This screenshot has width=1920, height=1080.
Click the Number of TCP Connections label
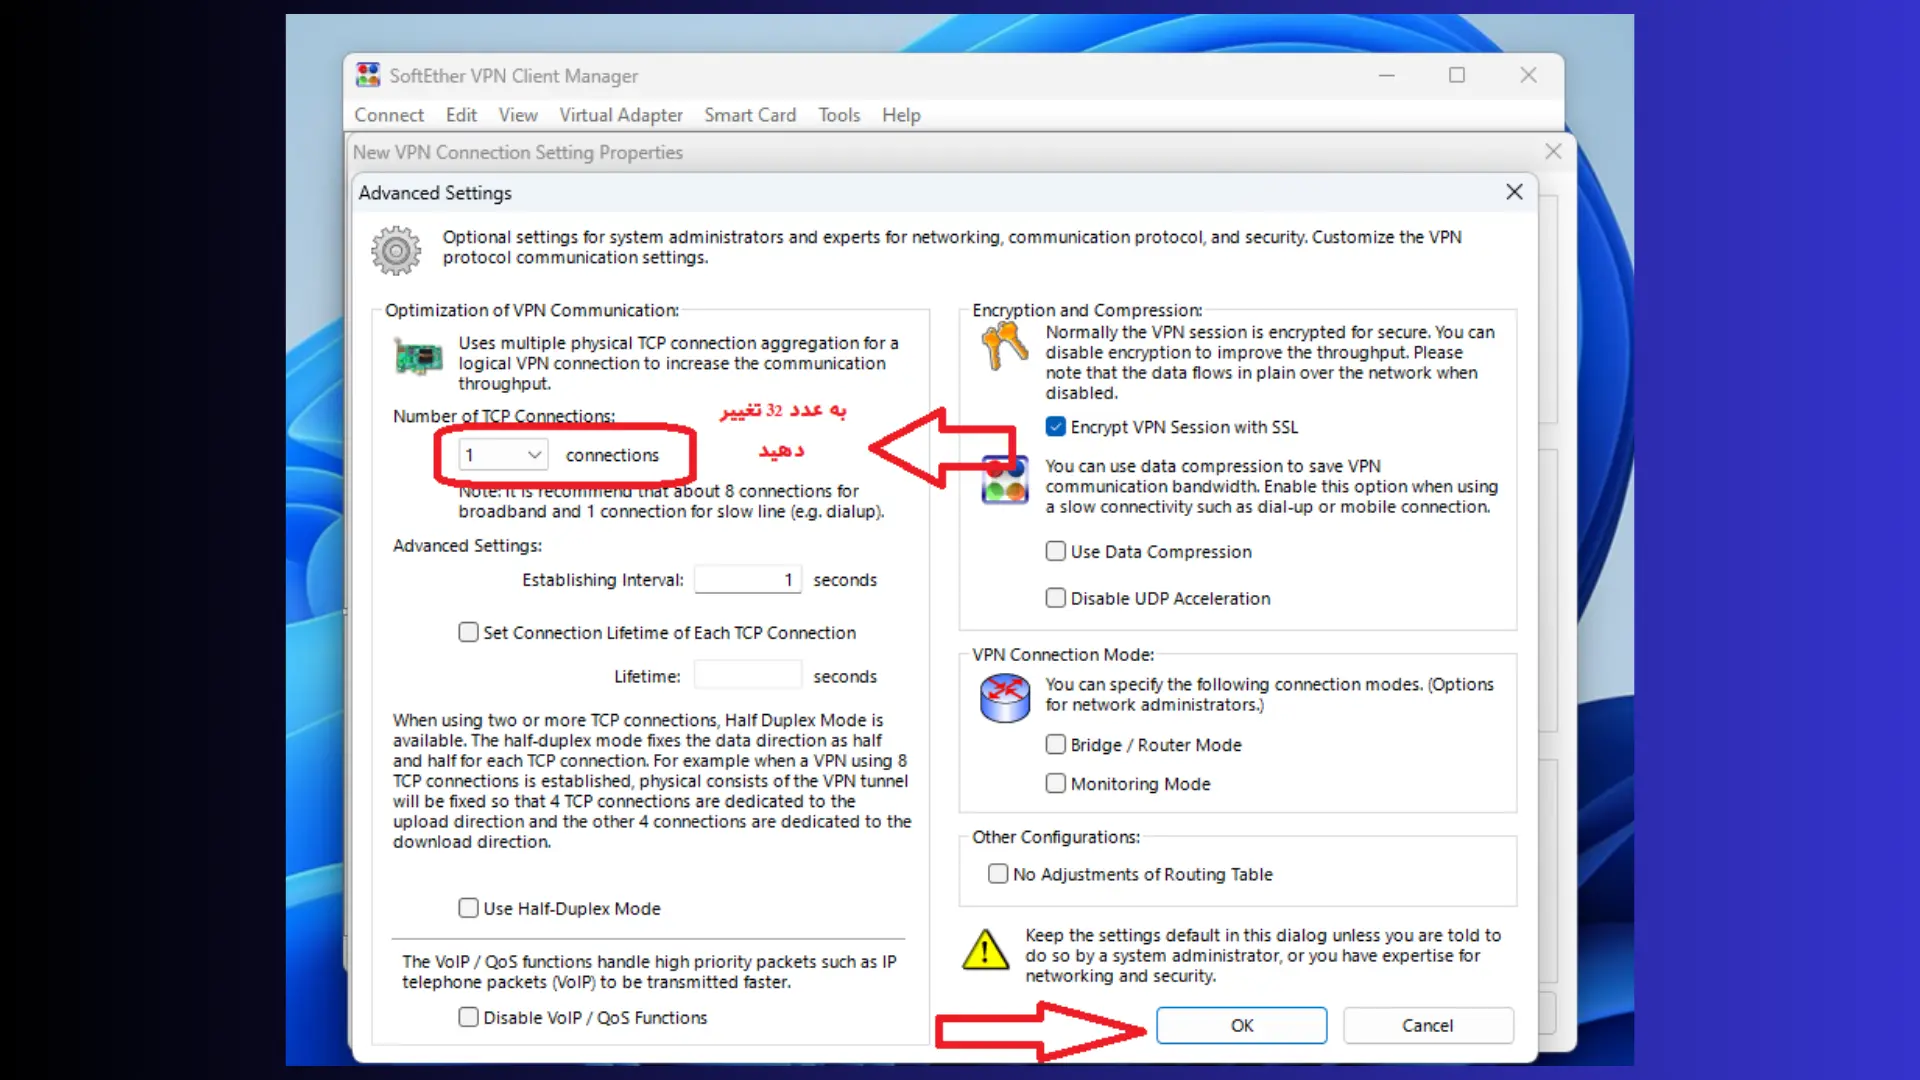[x=504, y=416]
